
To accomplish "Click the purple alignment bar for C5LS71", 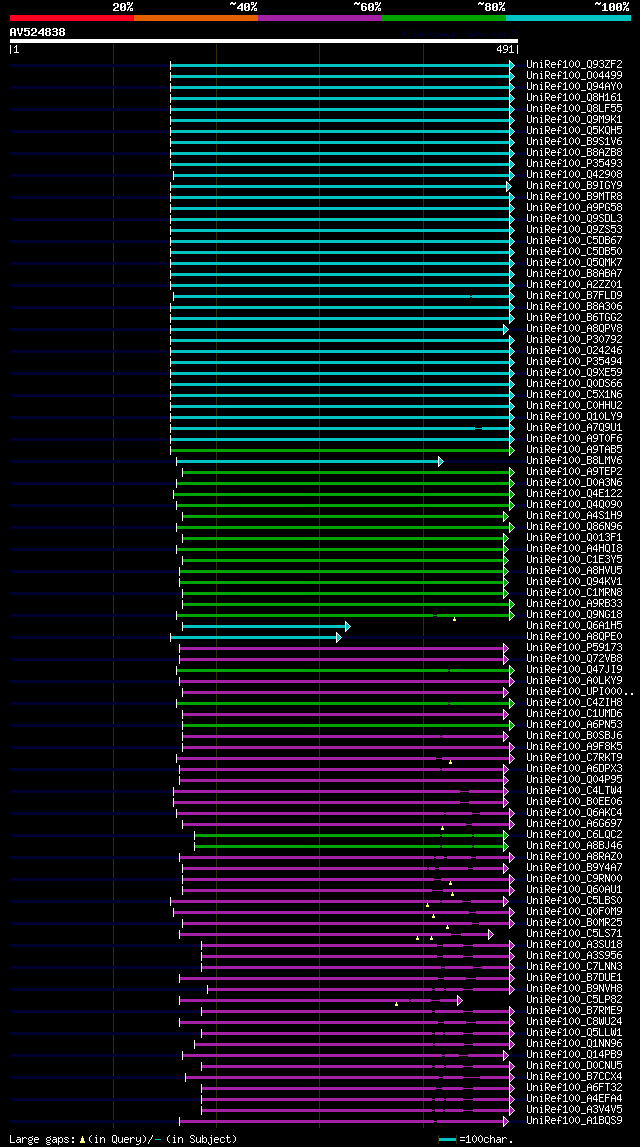I will coord(336,934).
